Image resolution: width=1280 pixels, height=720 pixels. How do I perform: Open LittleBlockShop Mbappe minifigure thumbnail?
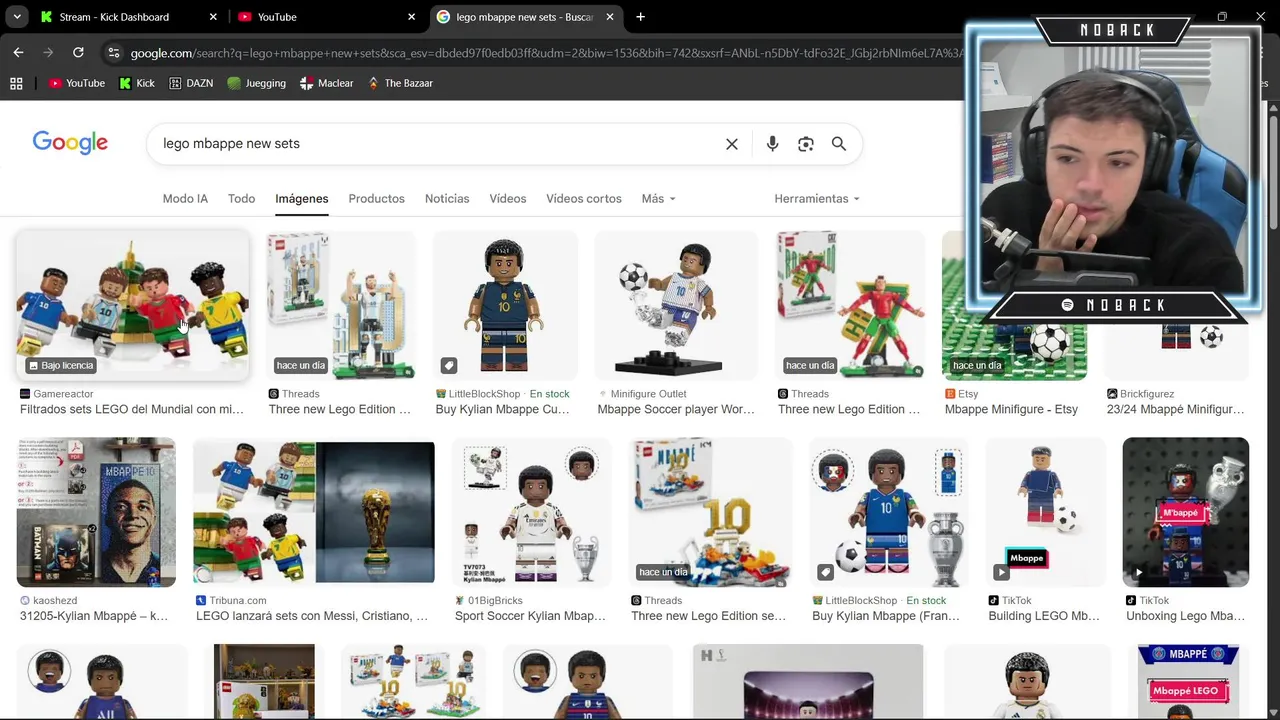click(x=505, y=305)
